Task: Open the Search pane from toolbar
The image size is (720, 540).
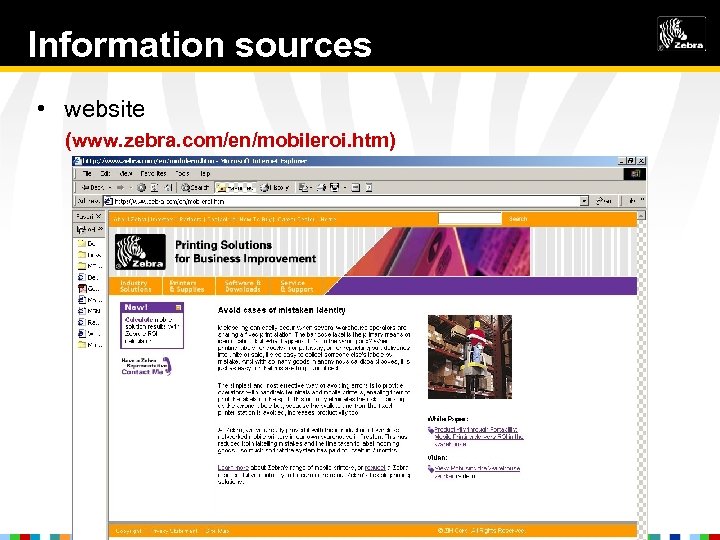Action: tap(195, 187)
